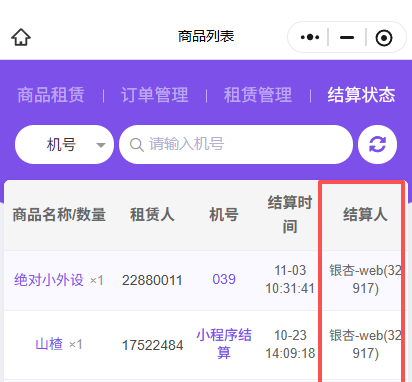This screenshot has width=412, height=382.
Task: Open the 机号 search type dropdown
Action: [64, 144]
